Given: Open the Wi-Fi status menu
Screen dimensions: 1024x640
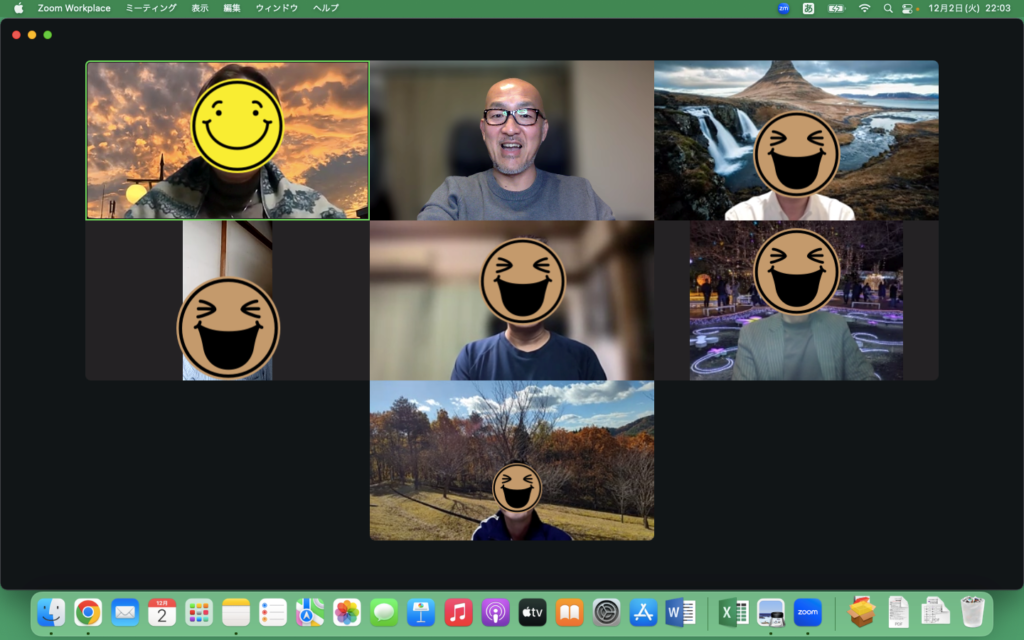Looking at the screenshot, I should 864,8.
